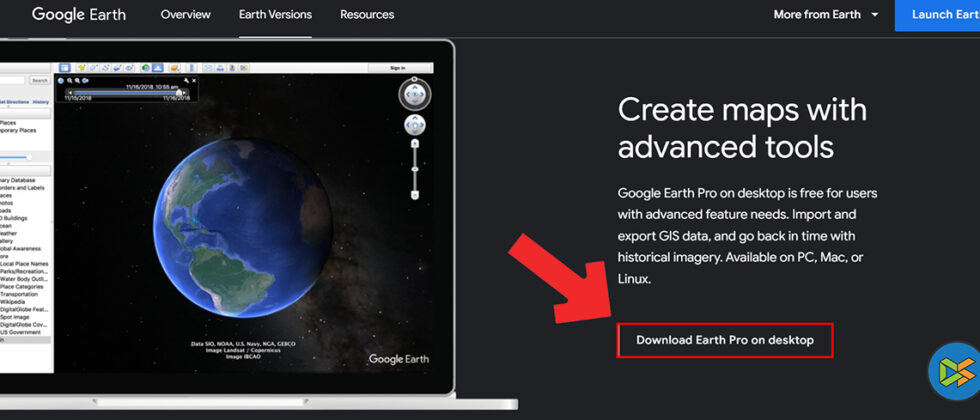Click the 11/16/2018 10:55 am timestamp
Viewport: 980px width, 420px height.
click(x=152, y=87)
